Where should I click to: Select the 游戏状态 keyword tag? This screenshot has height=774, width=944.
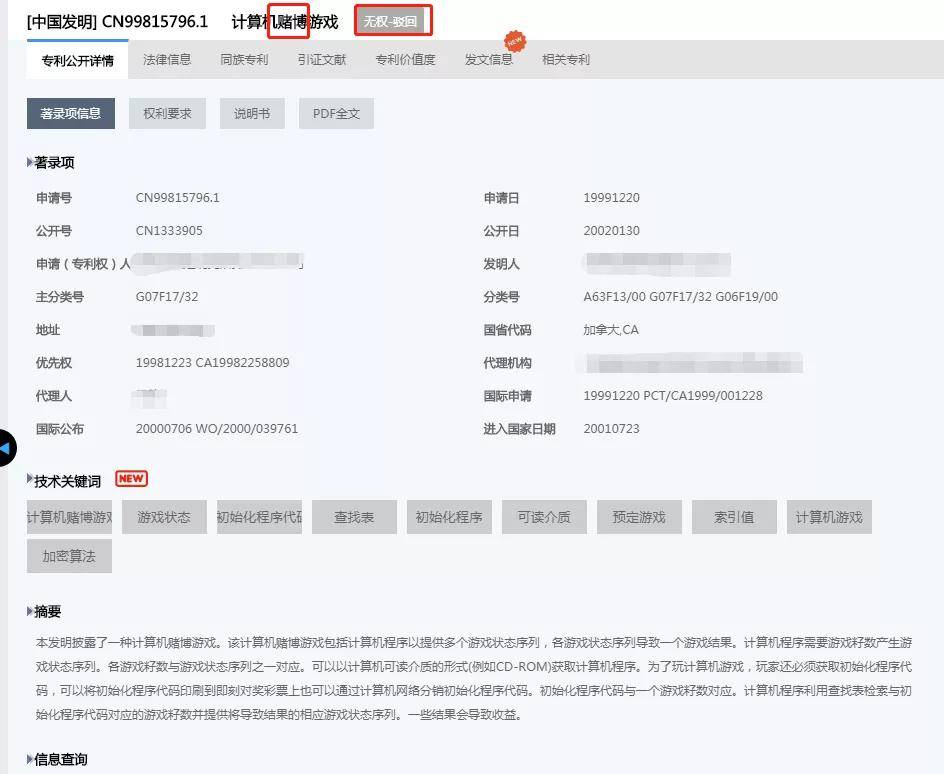(x=164, y=517)
